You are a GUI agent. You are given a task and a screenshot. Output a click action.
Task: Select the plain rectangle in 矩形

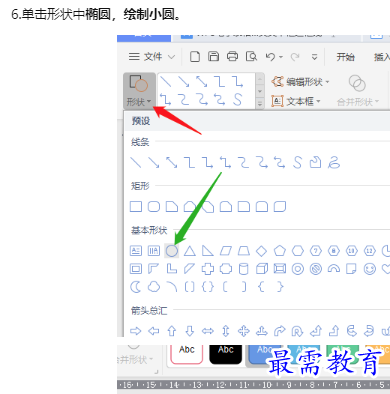click(x=136, y=207)
